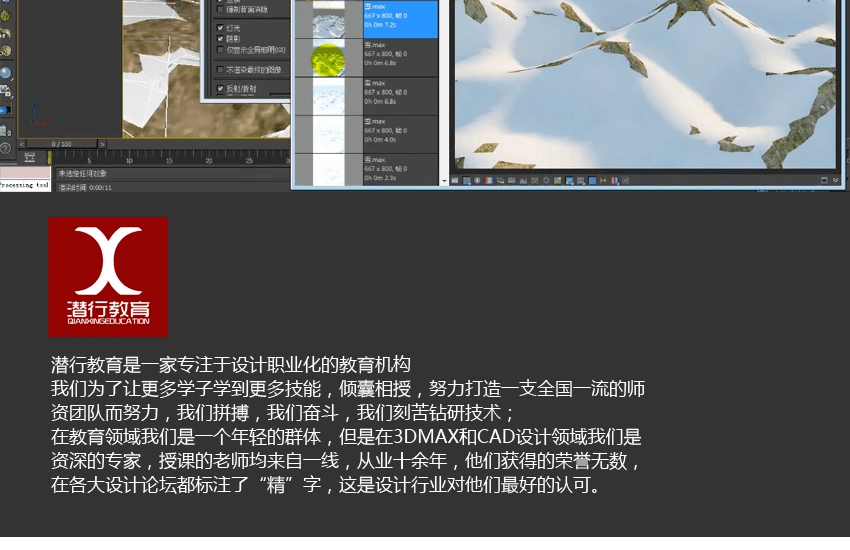Collapse toolbar with double chevron icon
Viewport: 850px width, 550px height.
click(835, 180)
